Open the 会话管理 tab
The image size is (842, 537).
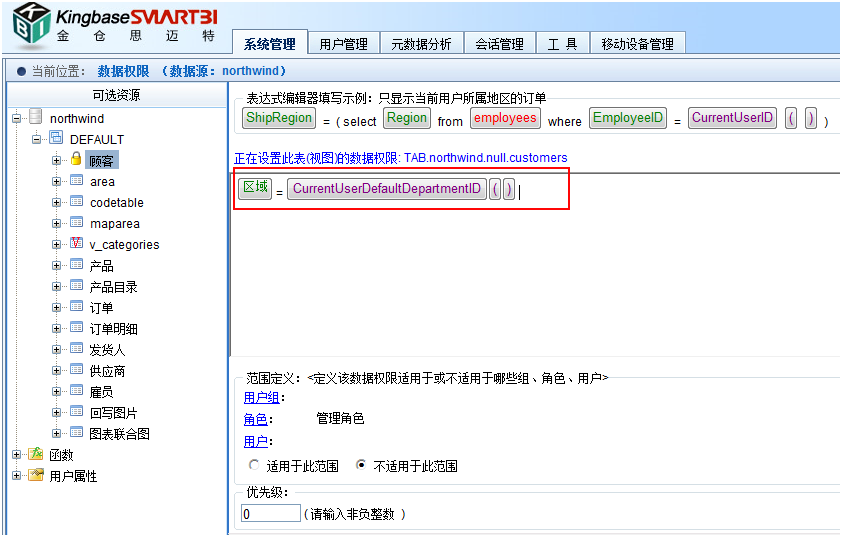[499, 43]
